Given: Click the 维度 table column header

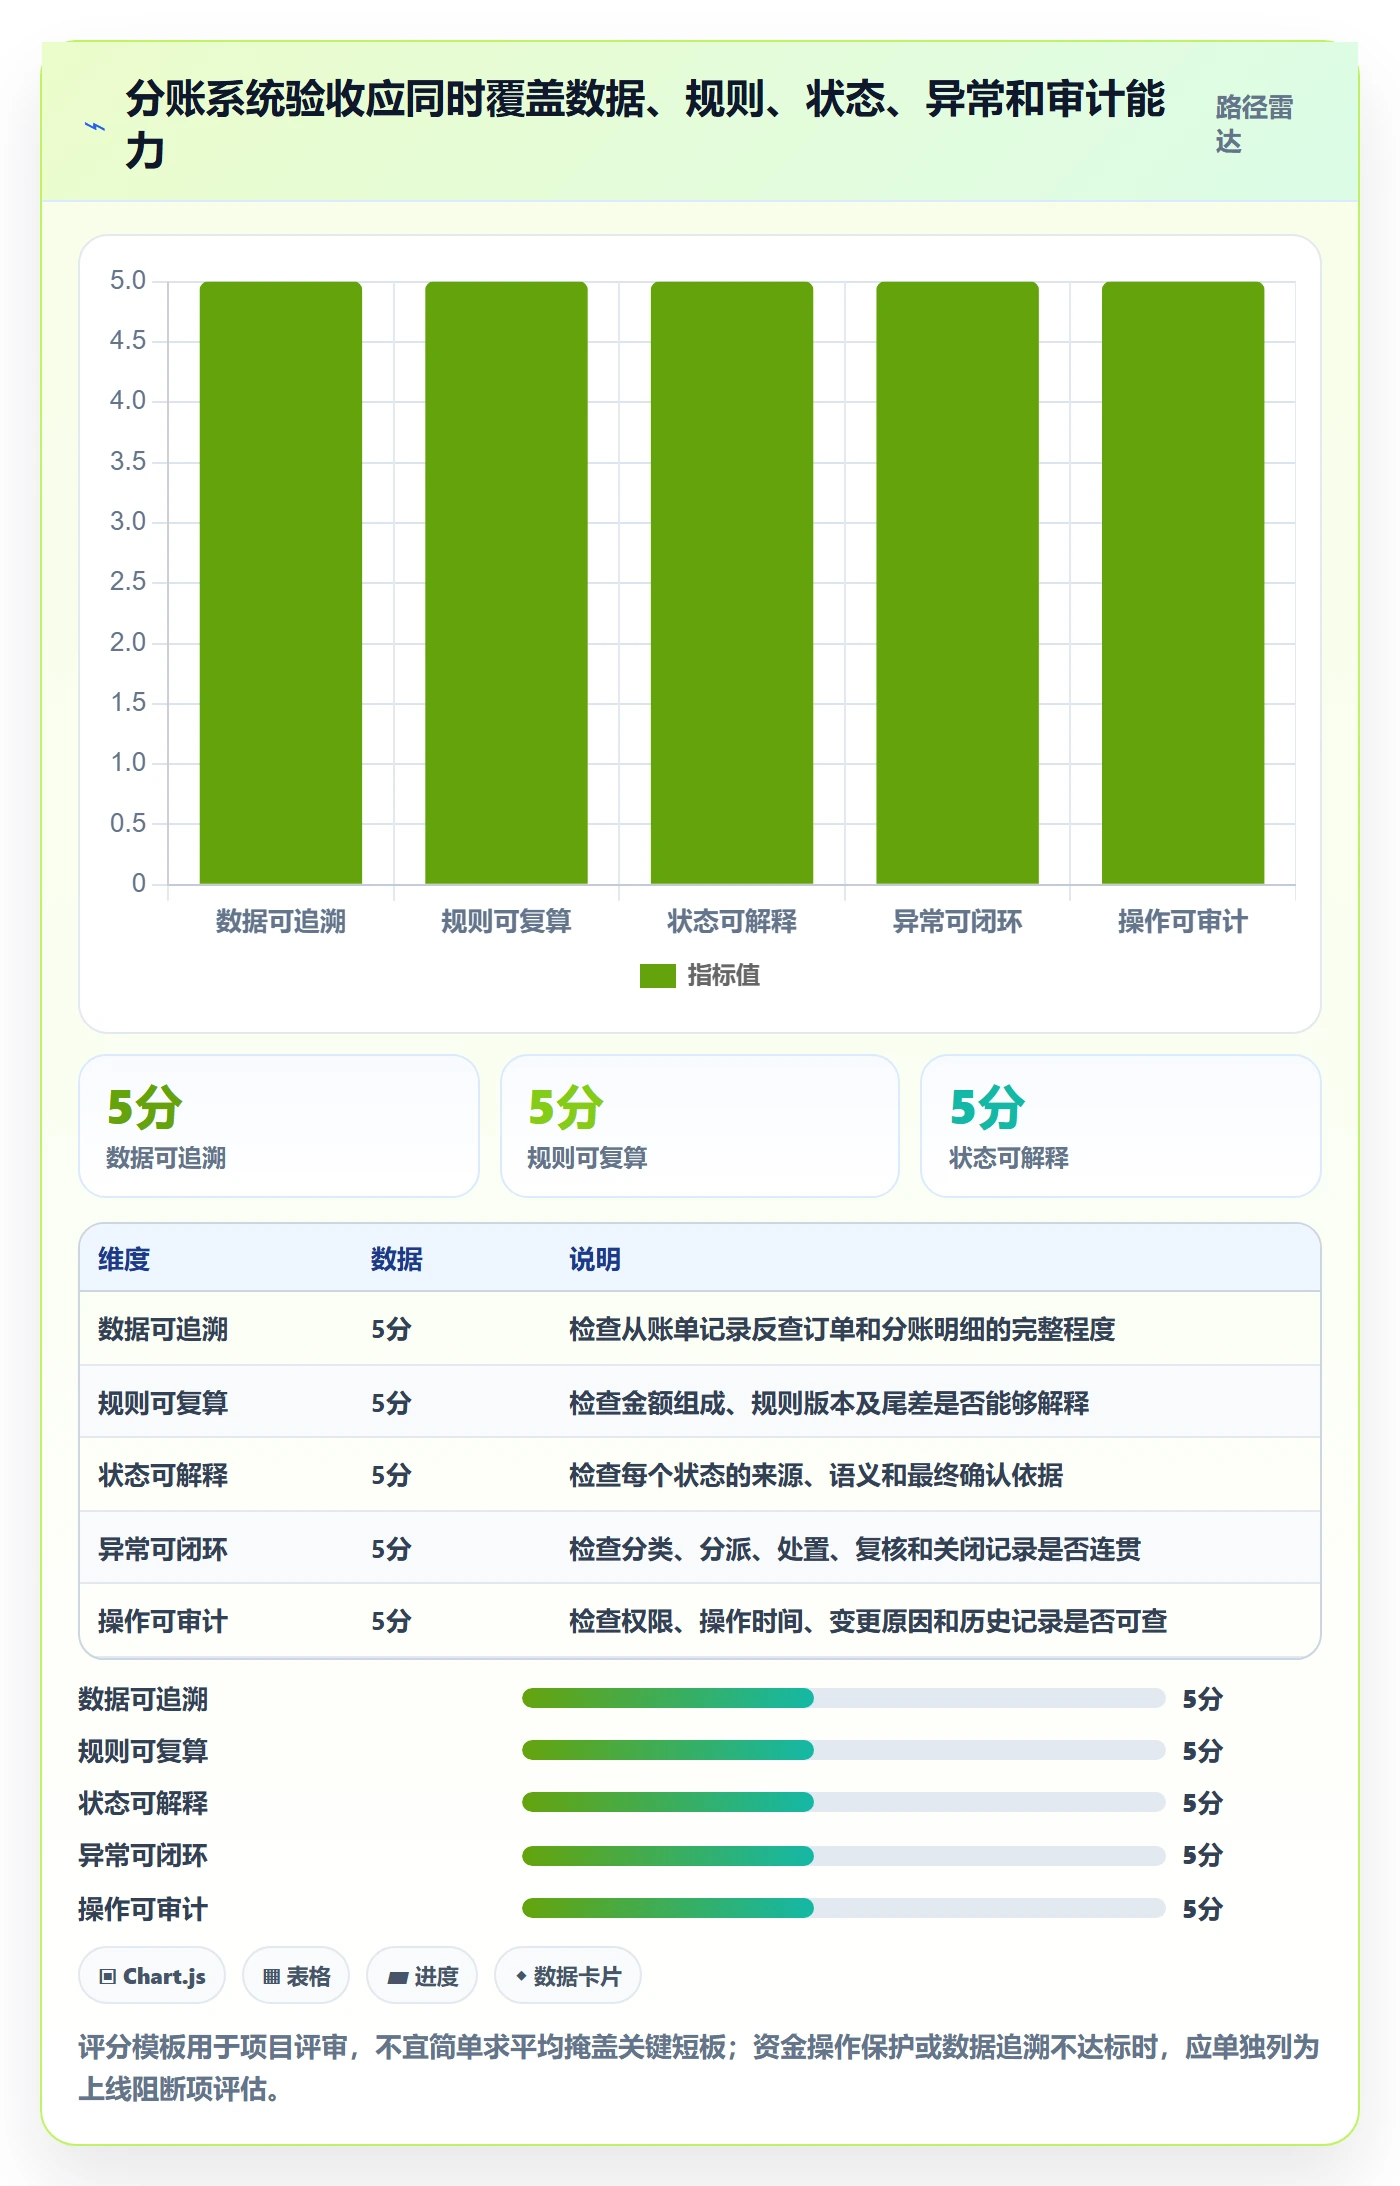Looking at the screenshot, I should click(x=124, y=1259).
